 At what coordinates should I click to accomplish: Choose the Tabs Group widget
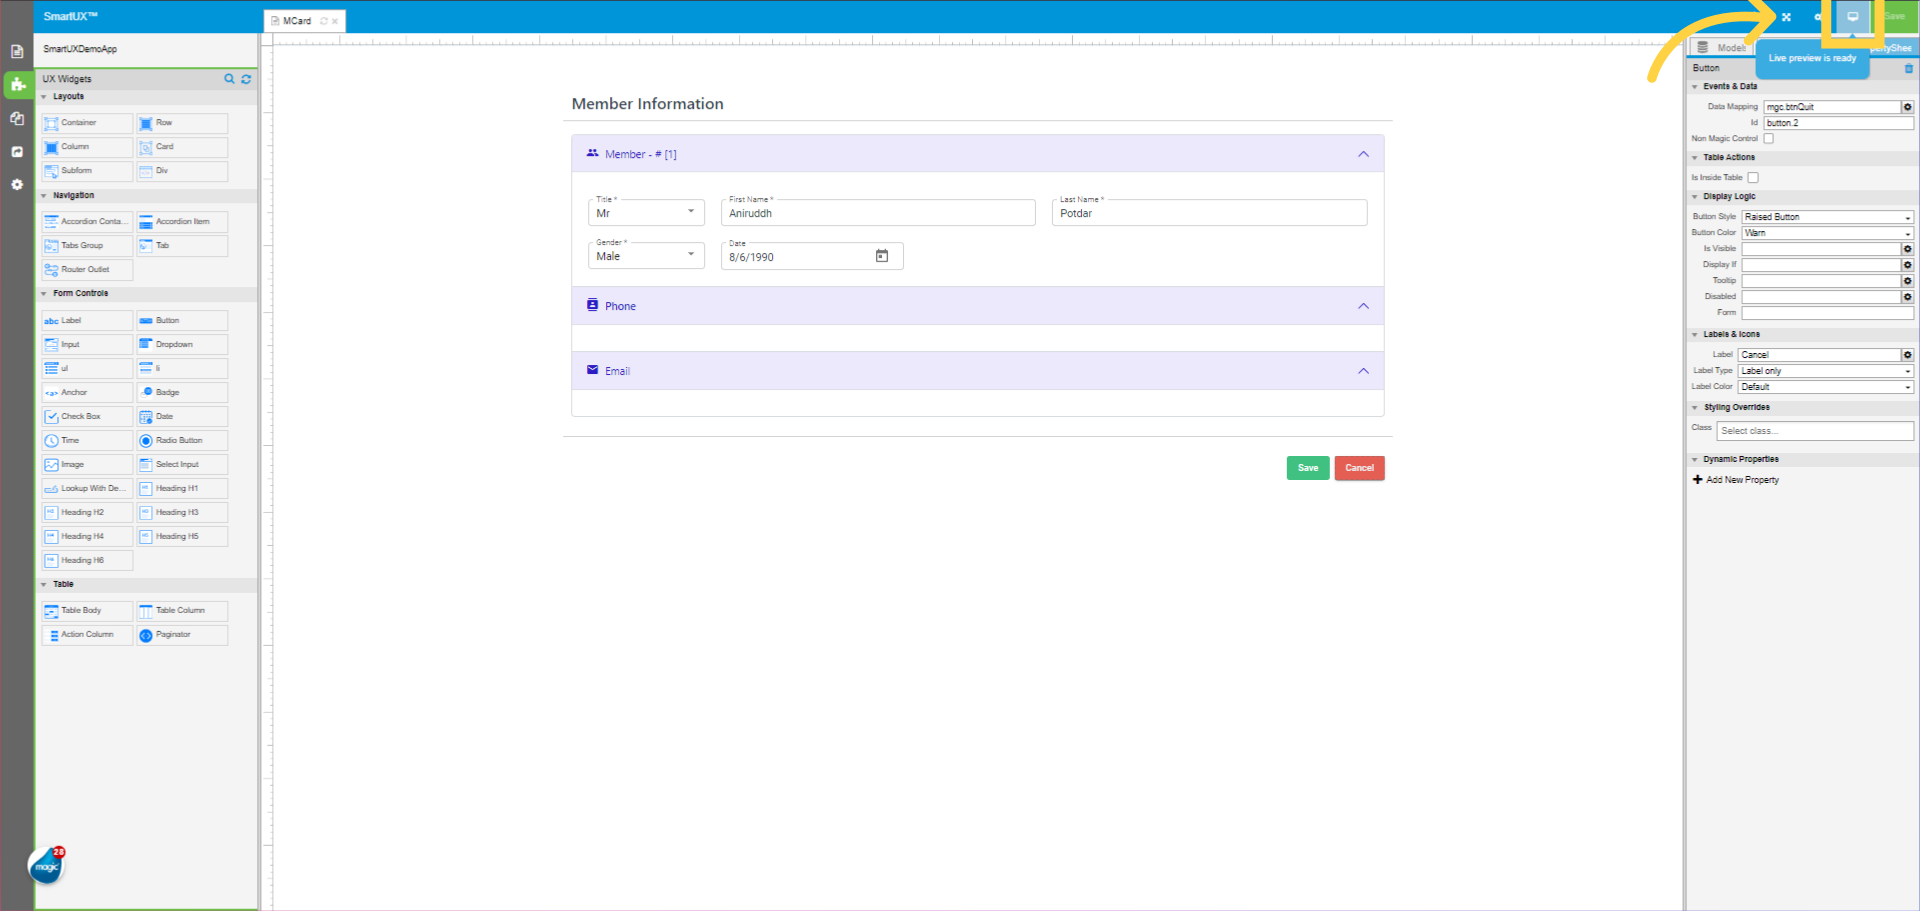87,246
